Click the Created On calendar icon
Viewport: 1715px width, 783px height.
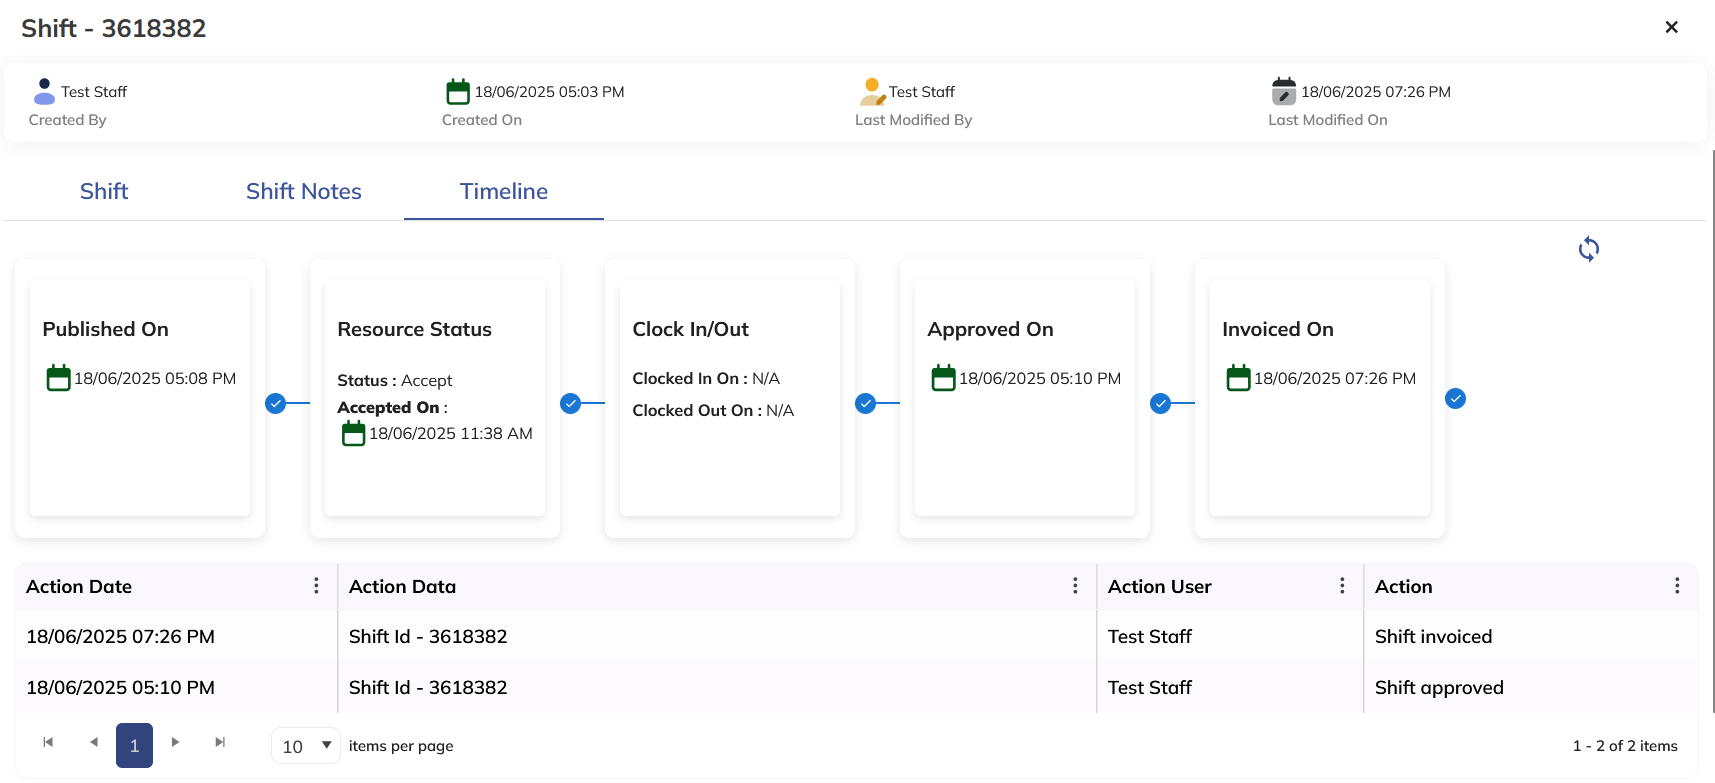pos(458,91)
